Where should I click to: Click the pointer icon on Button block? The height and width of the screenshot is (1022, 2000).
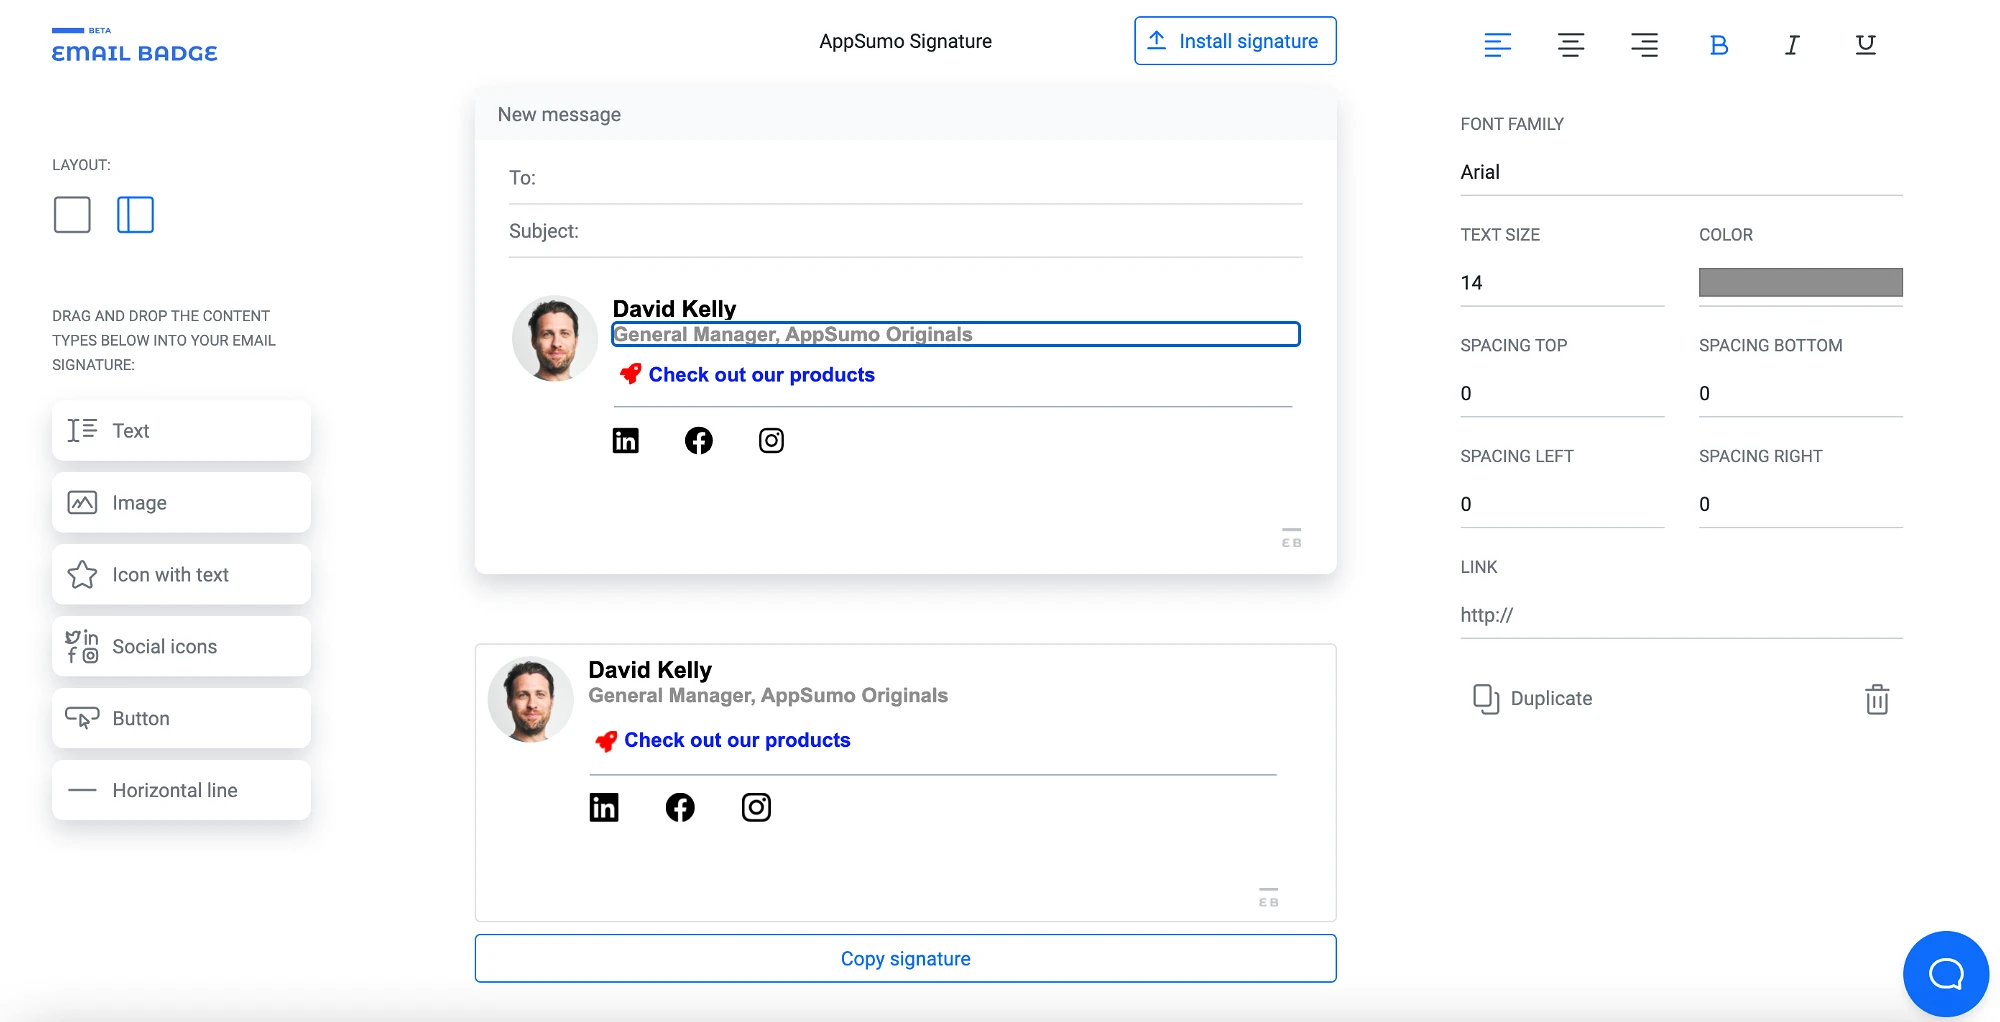pyautogui.click(x=82, y=718)
